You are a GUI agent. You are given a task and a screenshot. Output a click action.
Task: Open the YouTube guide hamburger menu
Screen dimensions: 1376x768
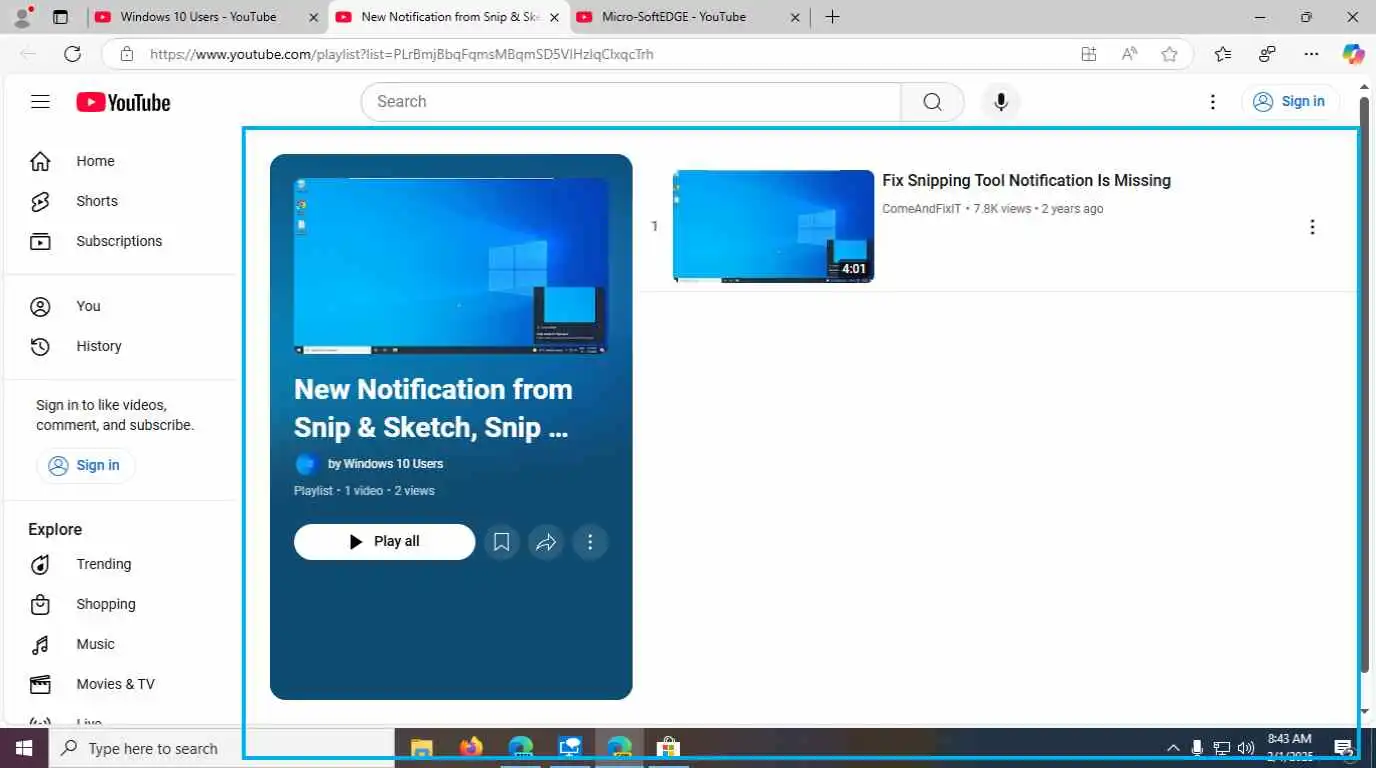click(x=40, y=102)
